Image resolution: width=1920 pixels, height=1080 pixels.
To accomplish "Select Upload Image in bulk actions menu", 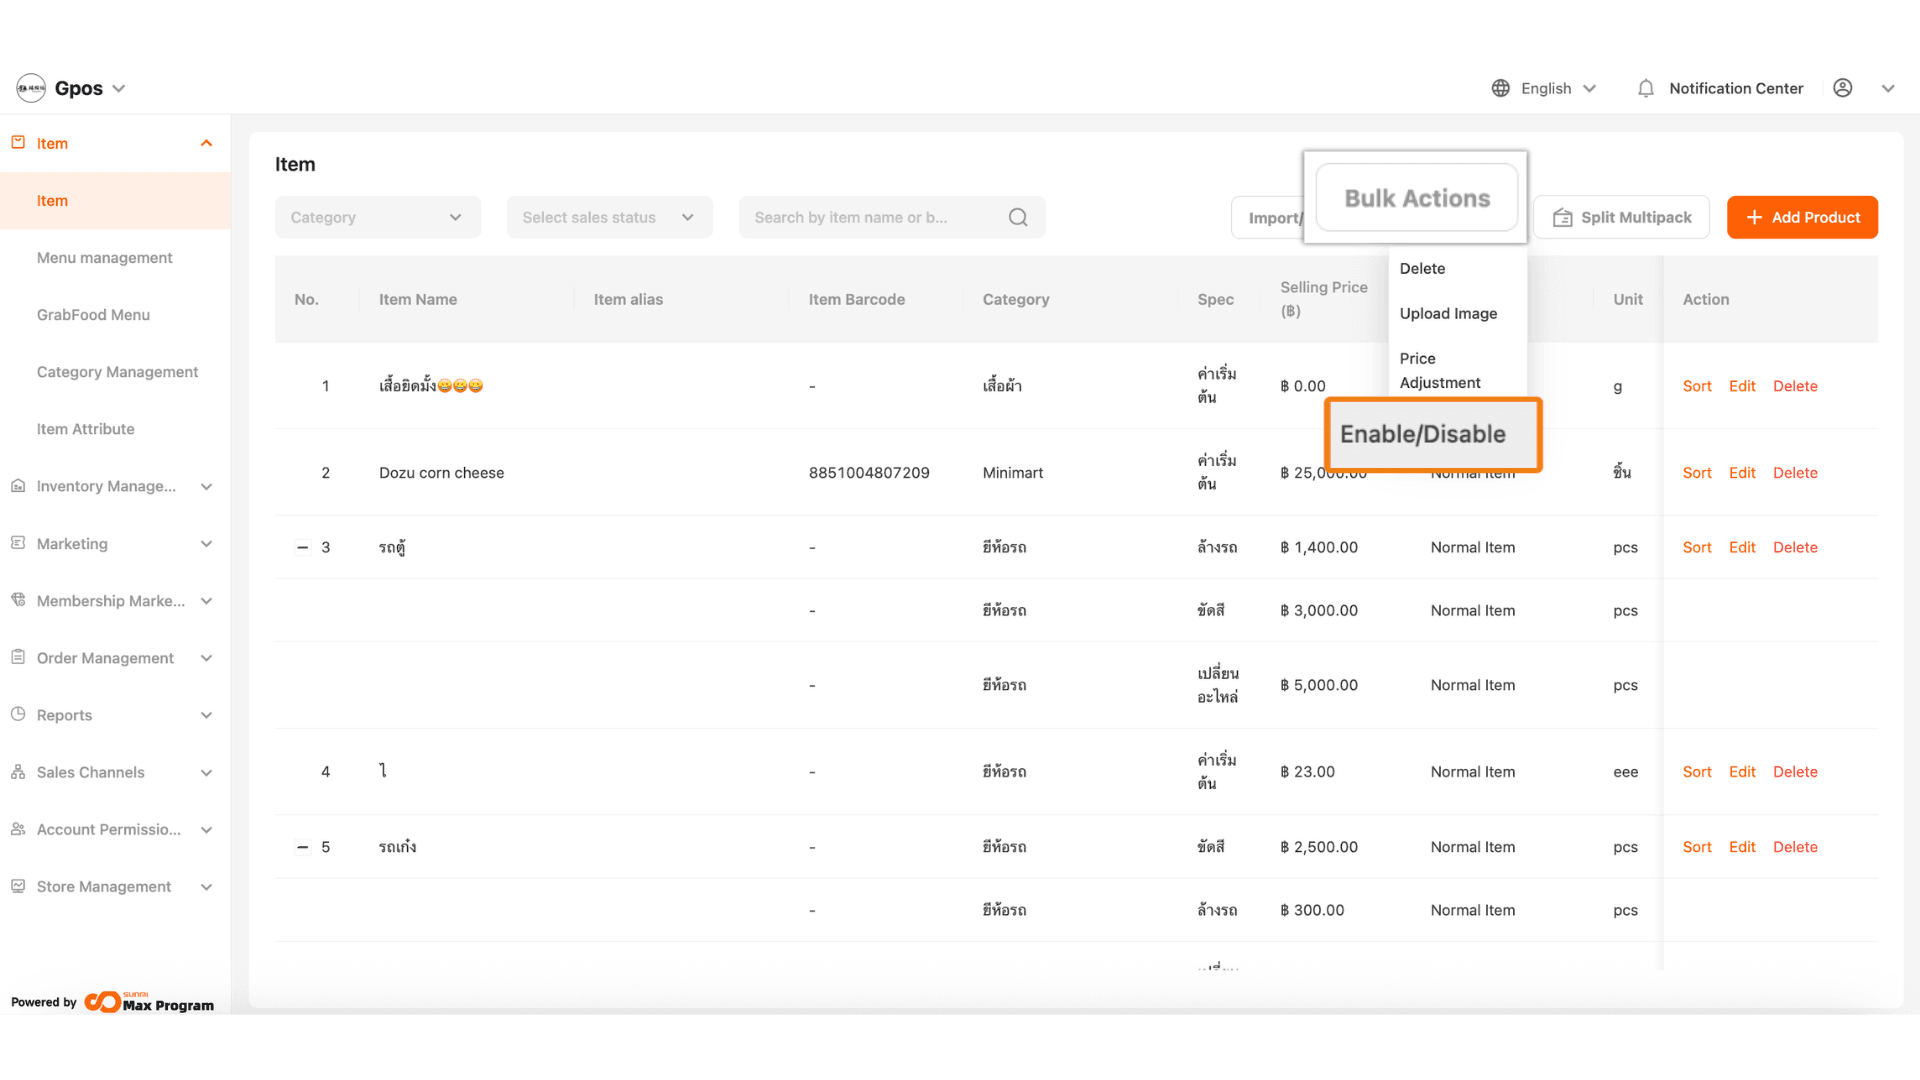I will [1448, 313].
